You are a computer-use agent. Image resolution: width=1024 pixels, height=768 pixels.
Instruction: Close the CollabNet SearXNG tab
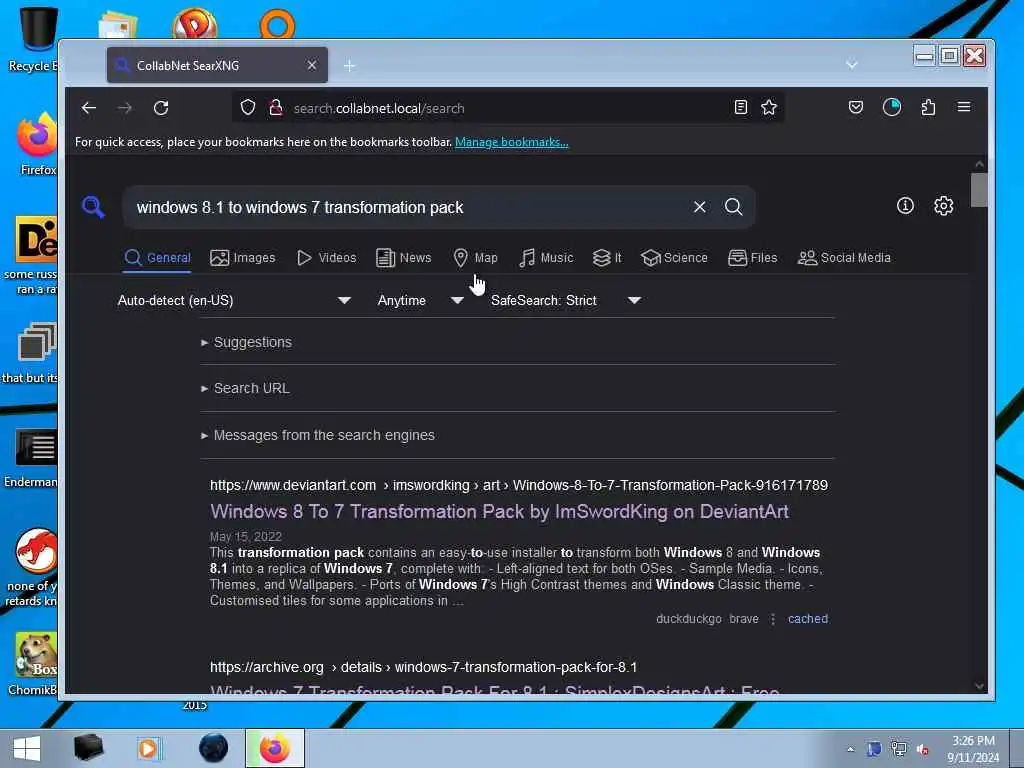(312, 65)
